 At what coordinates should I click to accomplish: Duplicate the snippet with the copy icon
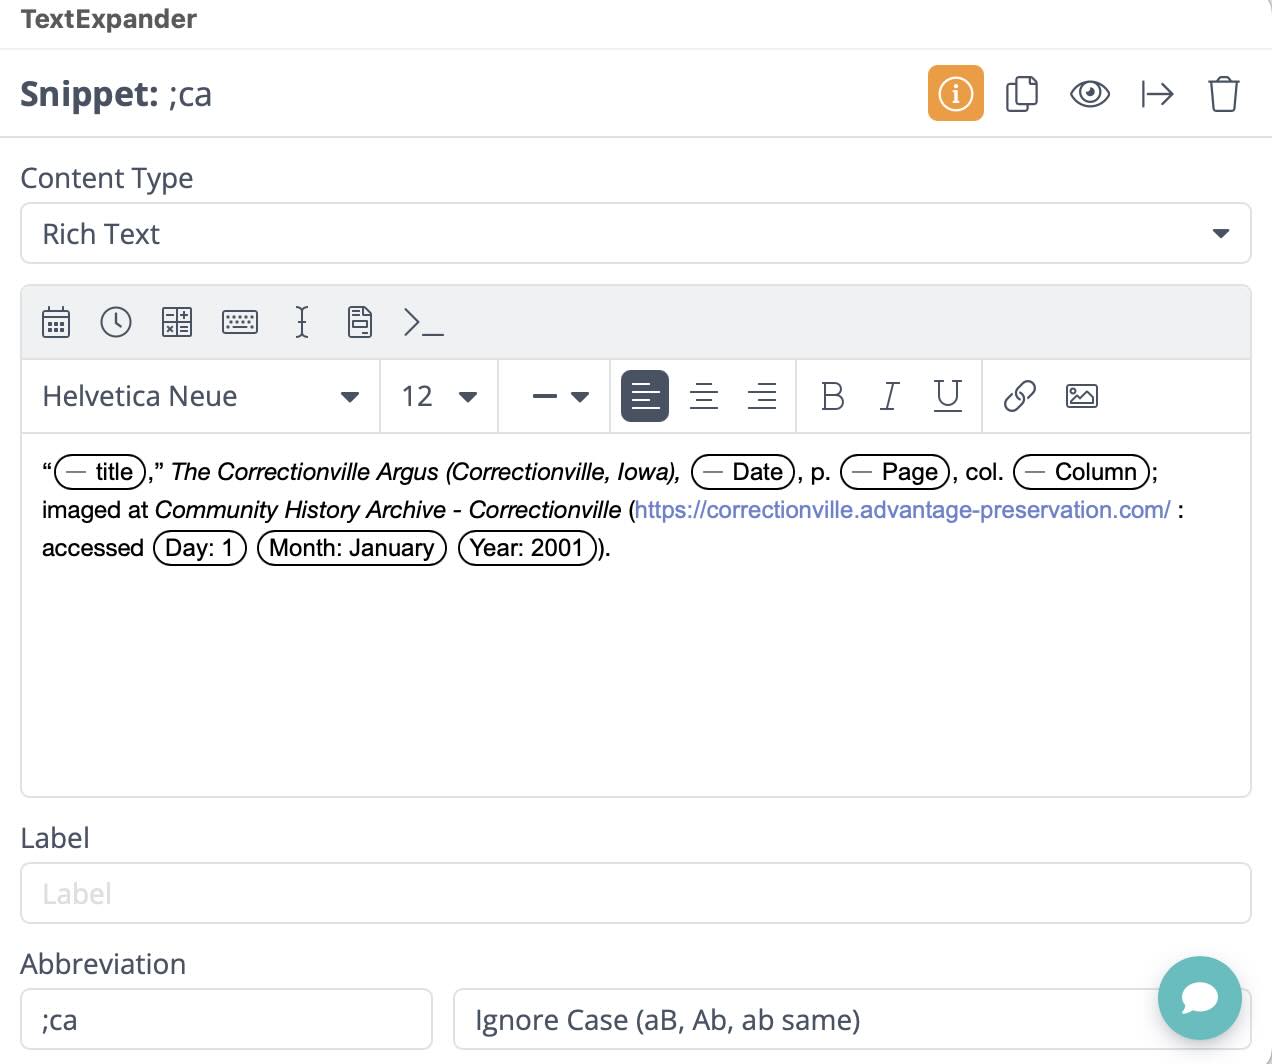(x=1021, y=93)
